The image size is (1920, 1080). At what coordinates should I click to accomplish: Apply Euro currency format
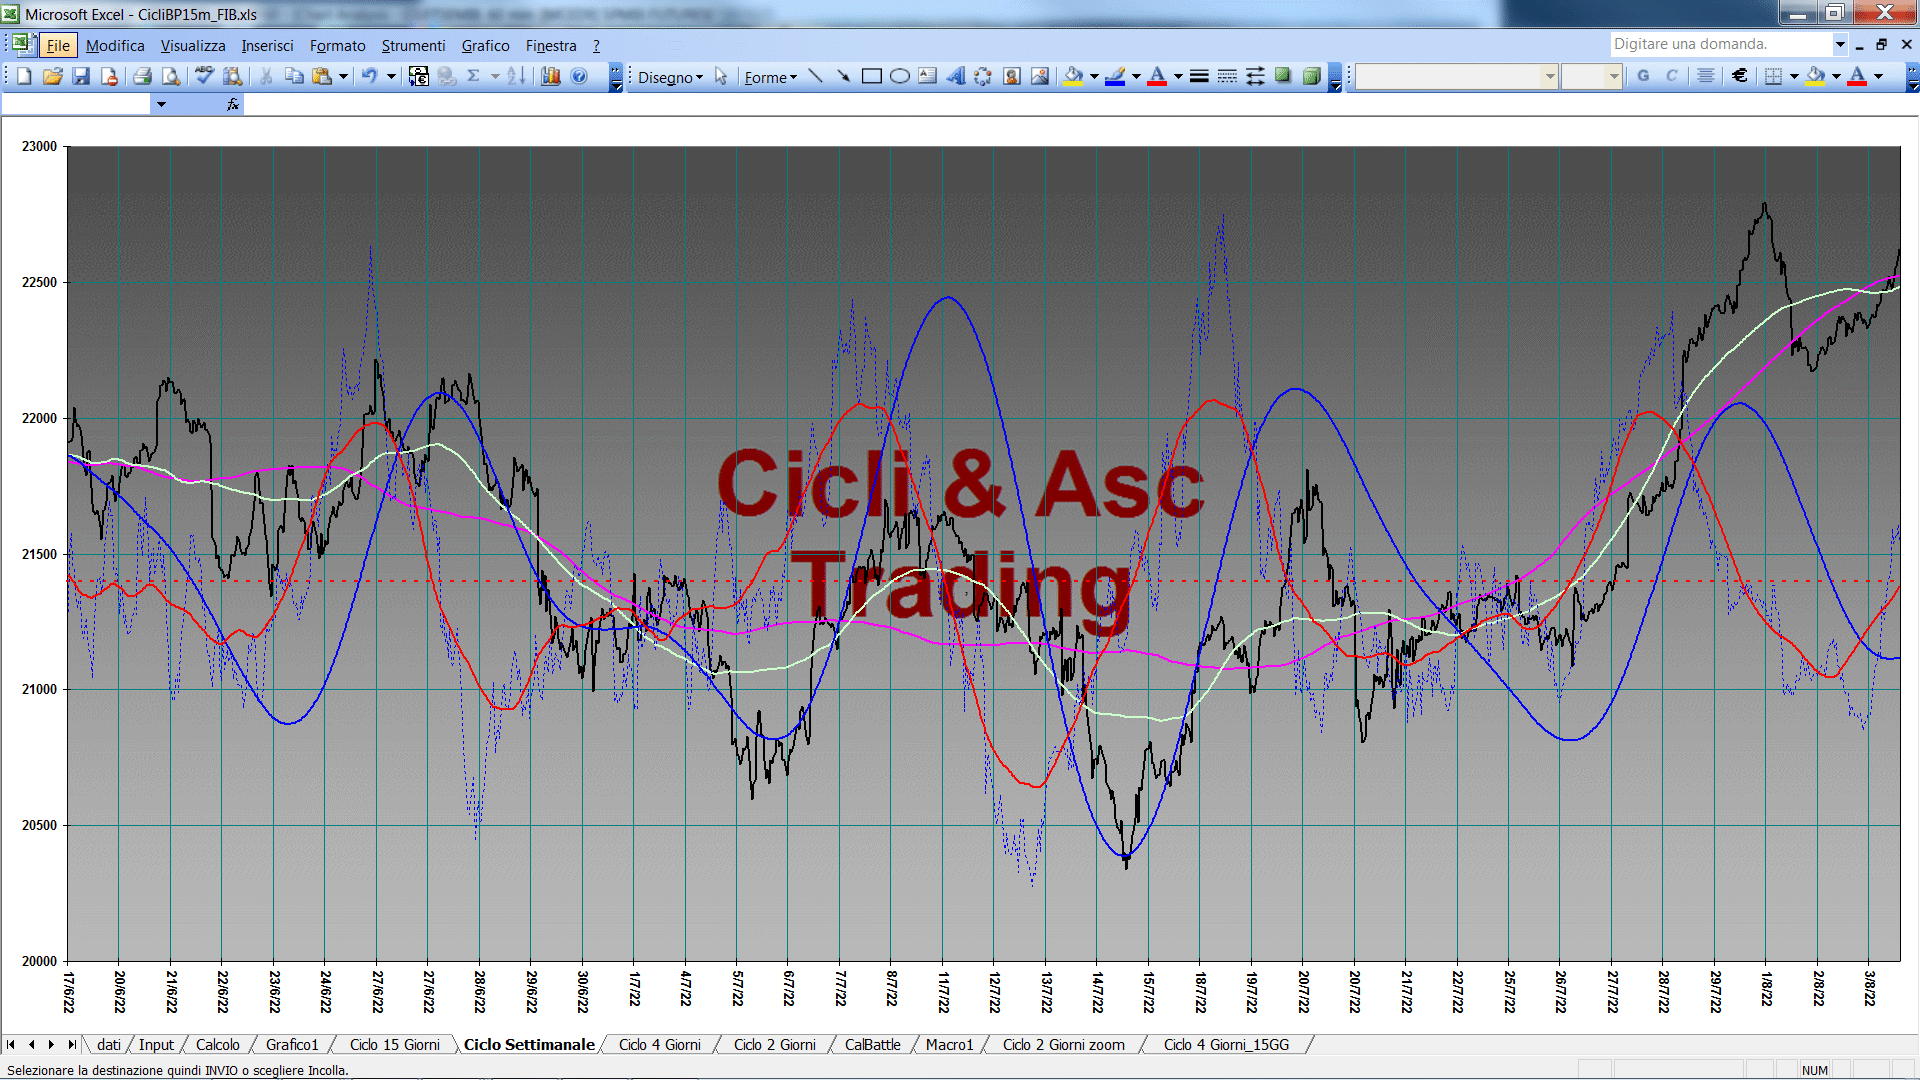pyautogui.click(x=1740, y=76)
